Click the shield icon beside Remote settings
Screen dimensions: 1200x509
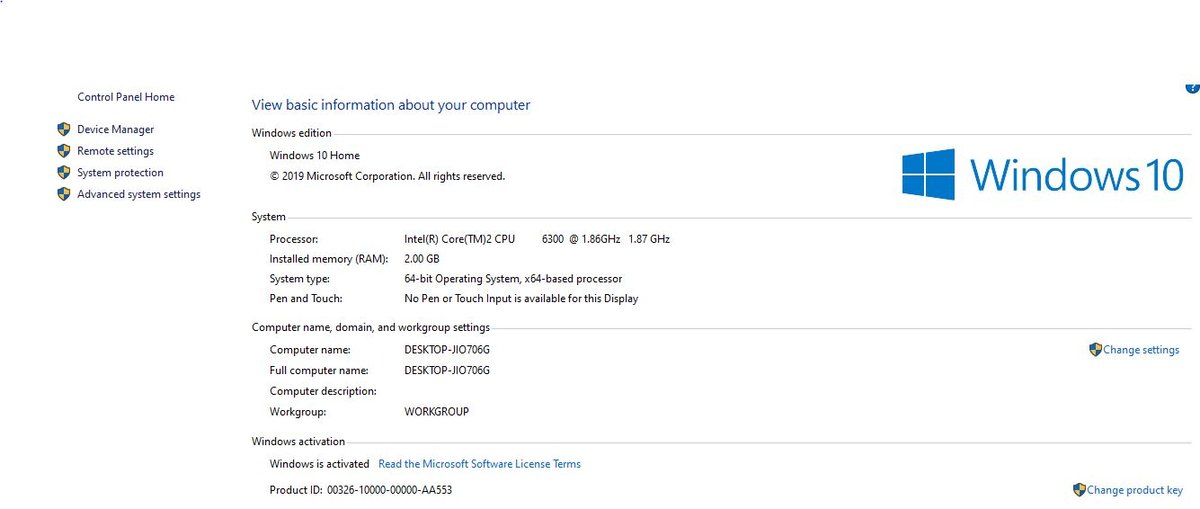click(64, 151)
